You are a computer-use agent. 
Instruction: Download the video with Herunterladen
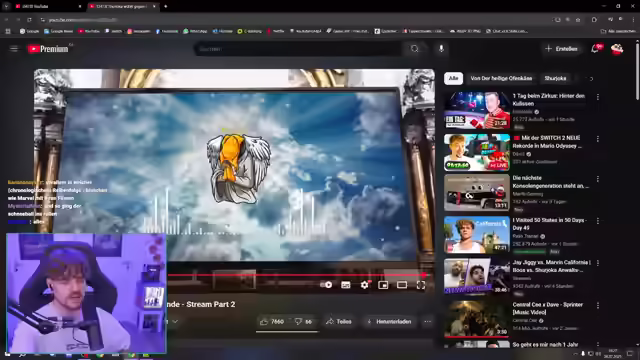389,322
